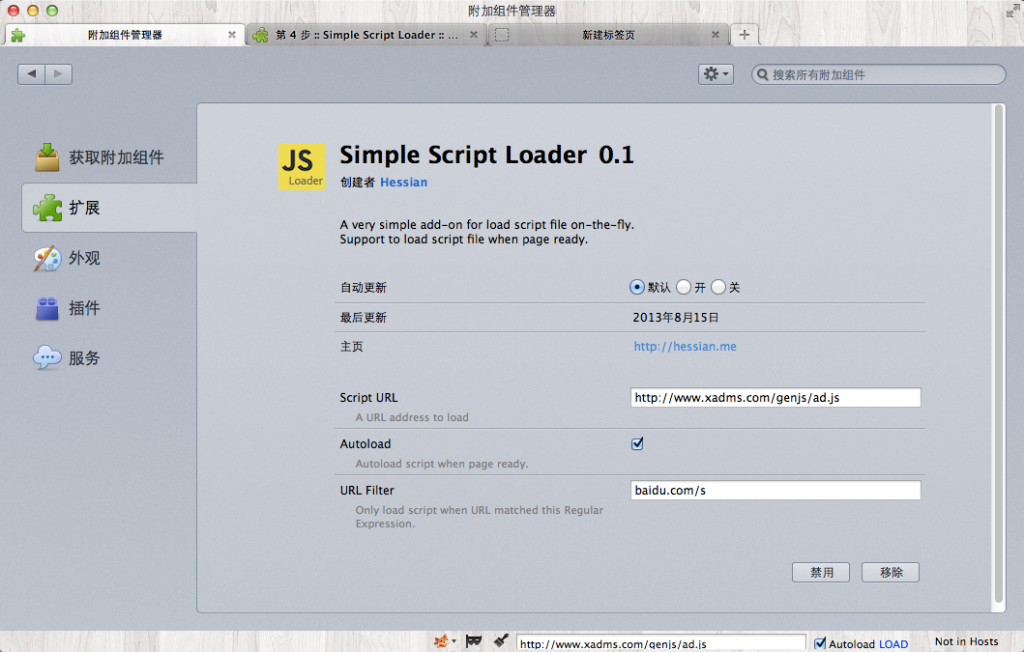Viewport: 1024px width, 652px height.
Task: Open the 服务 services speech bubble icon
Action: point(48,358)
